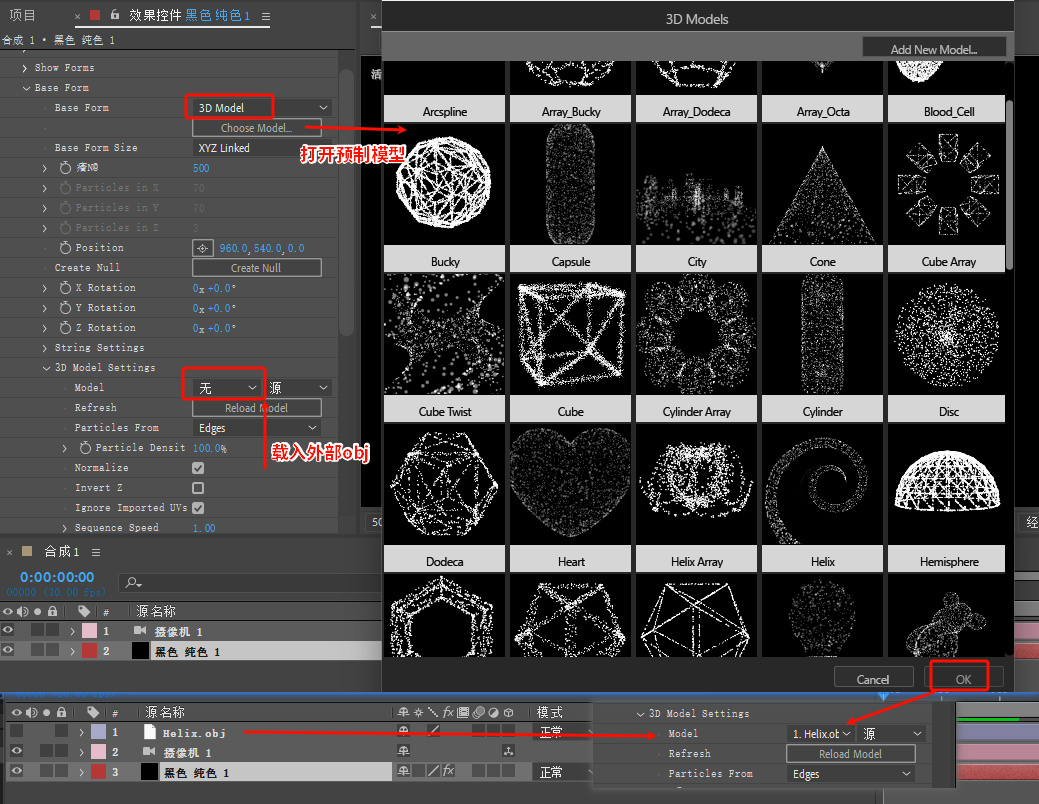The height and width of the screenshot is (804, 1039).
Task: Toggle eye of layer 3 黑色 纯色 1
Action: [x=17, y=771]
